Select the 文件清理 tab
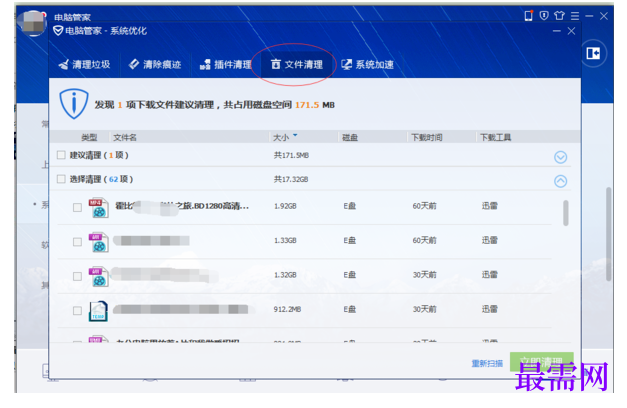 (297, 64)
